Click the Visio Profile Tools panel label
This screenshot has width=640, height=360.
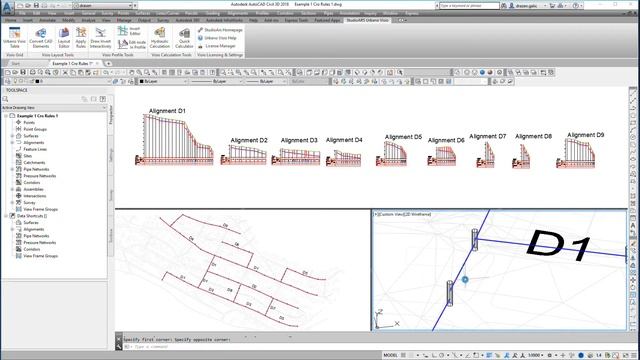point(118,55)
